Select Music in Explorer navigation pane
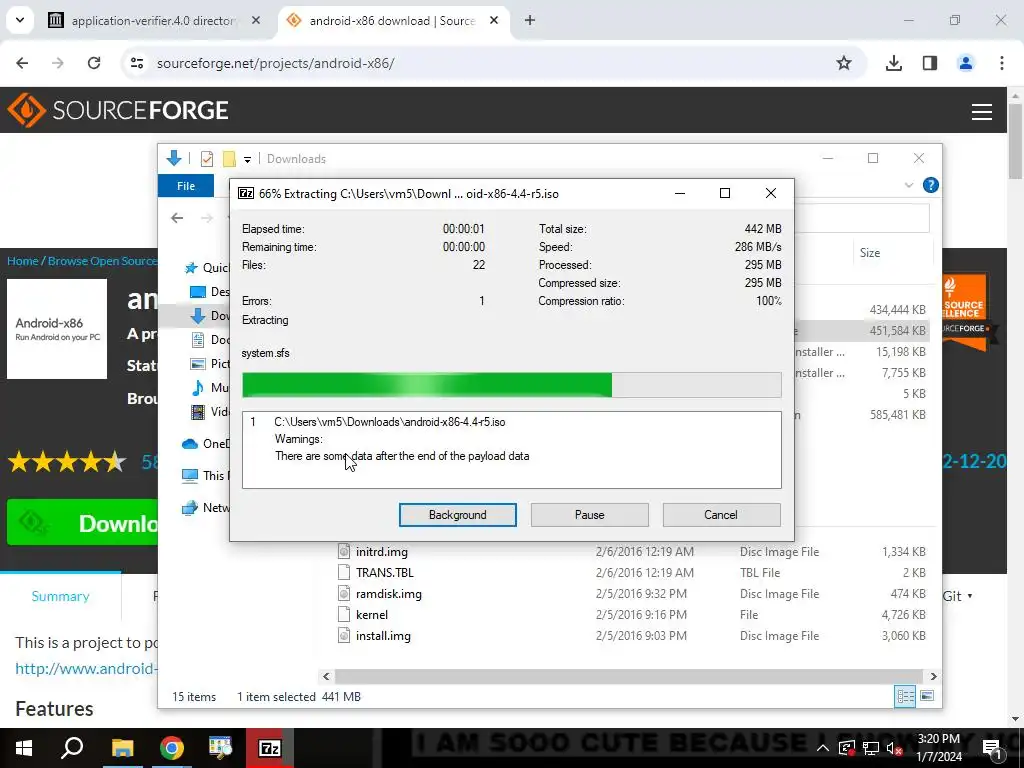The image size is (1024, 768). 209,388
